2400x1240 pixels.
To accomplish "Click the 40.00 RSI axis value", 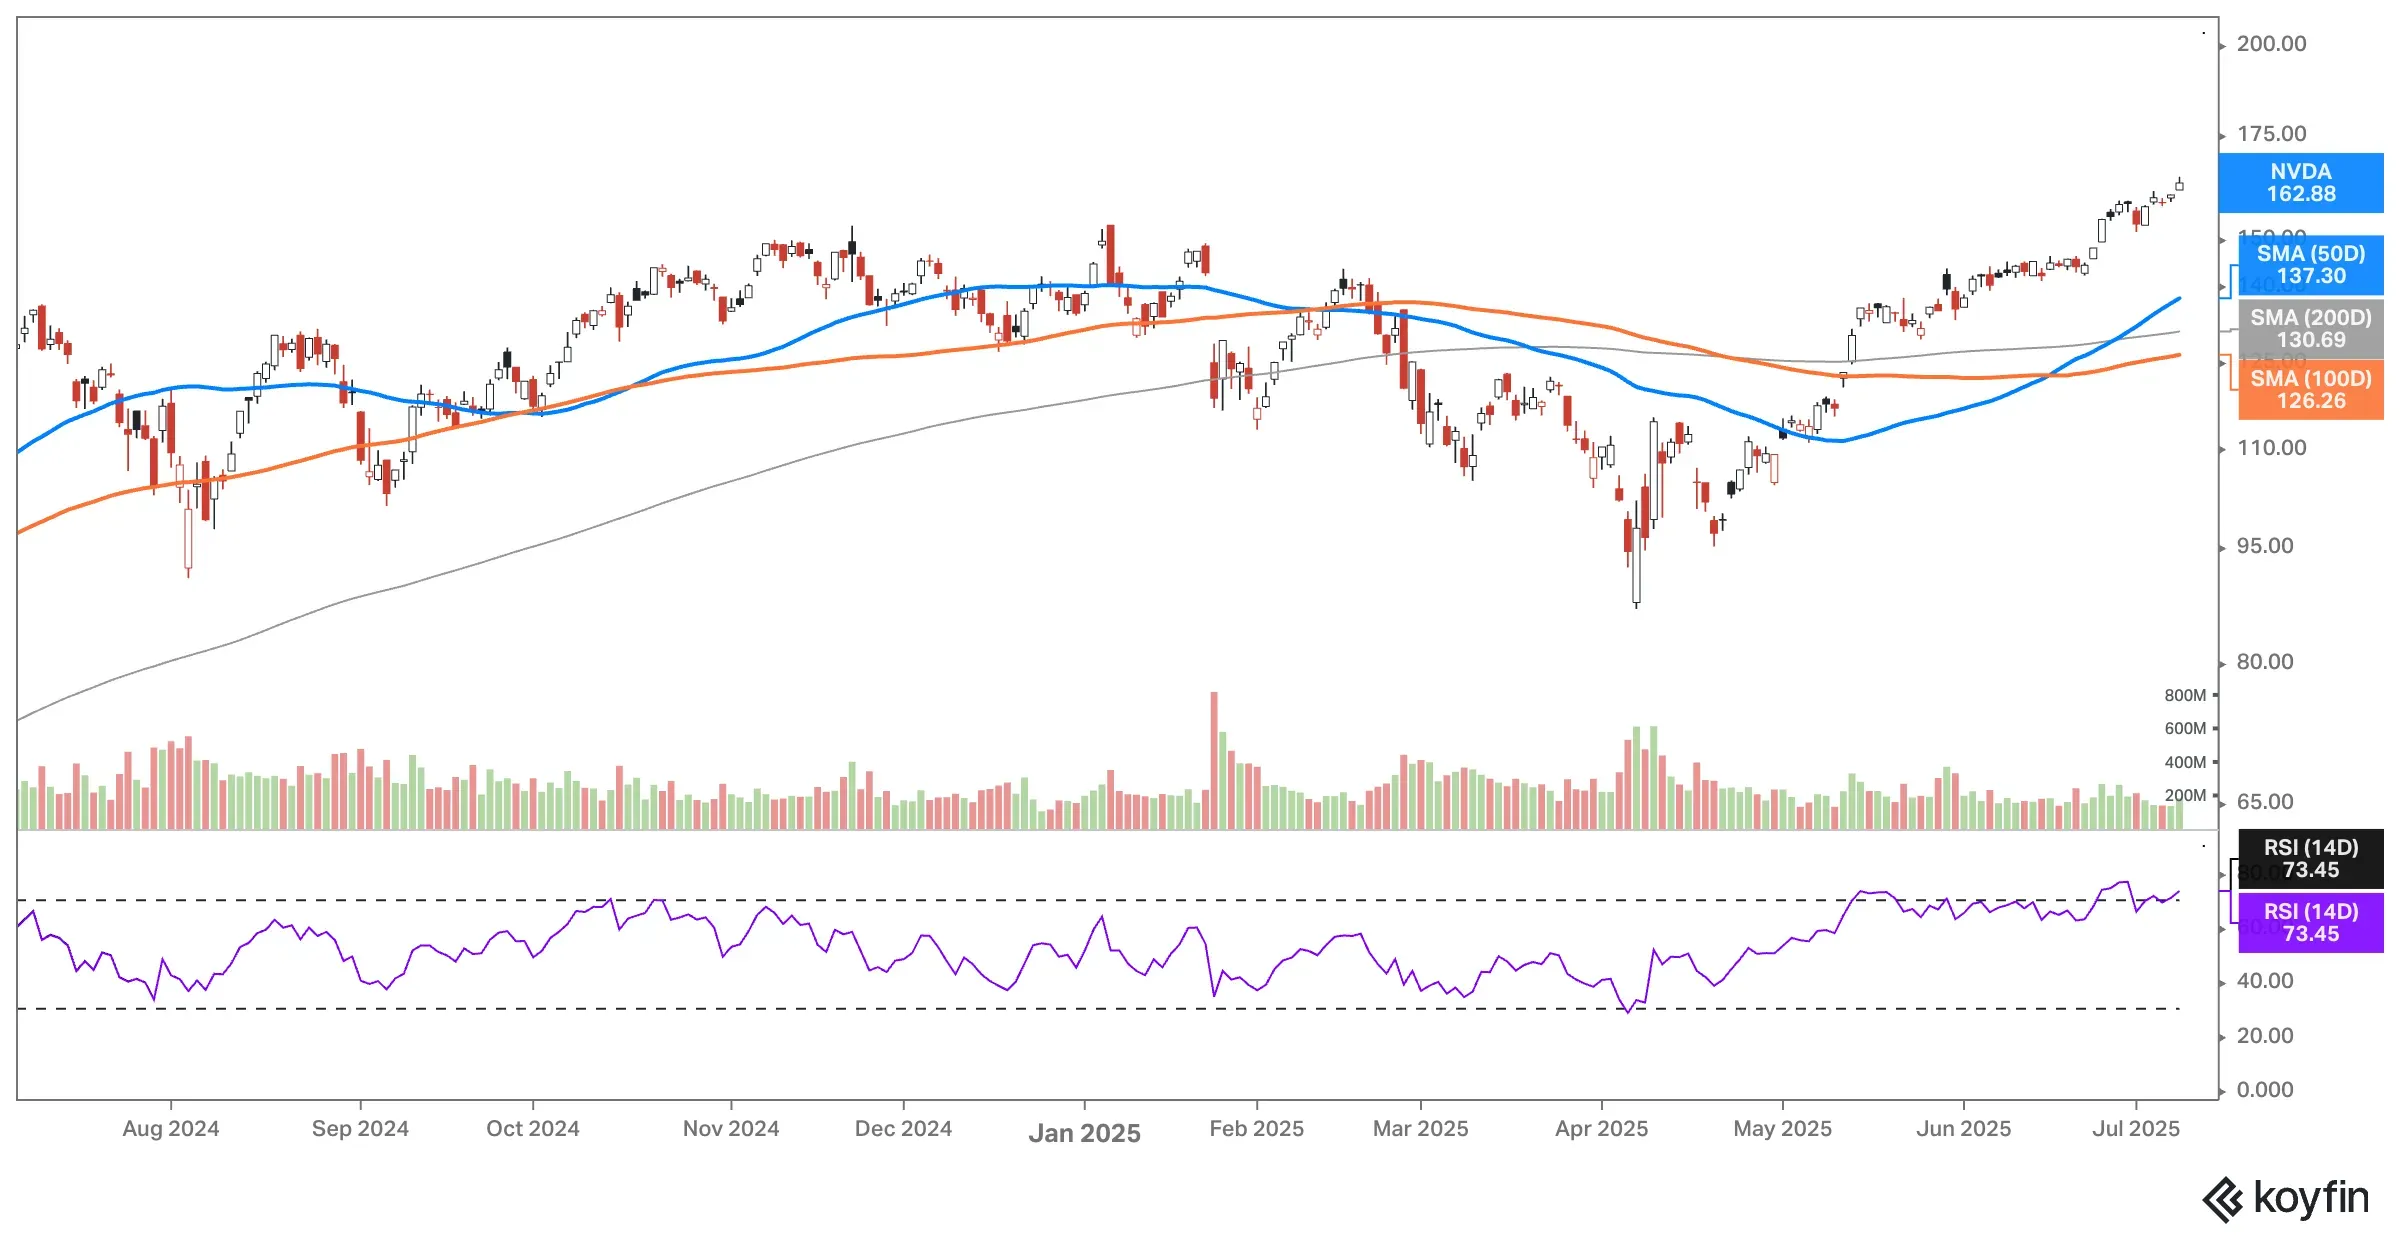I will 2265,981.
